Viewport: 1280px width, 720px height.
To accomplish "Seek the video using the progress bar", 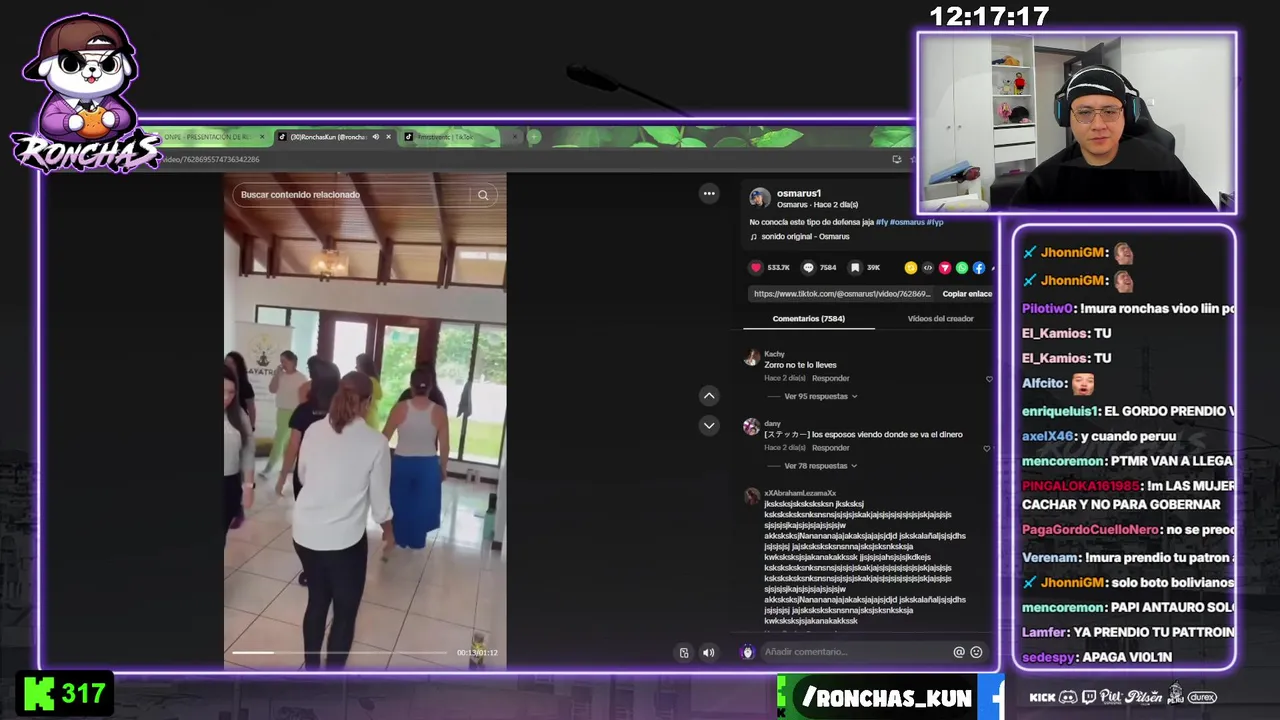I will [x=340, y=653].
